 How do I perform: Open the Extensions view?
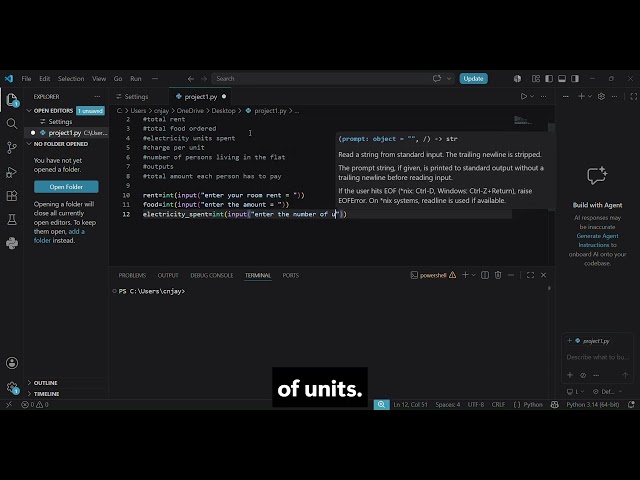click(12, 196)
